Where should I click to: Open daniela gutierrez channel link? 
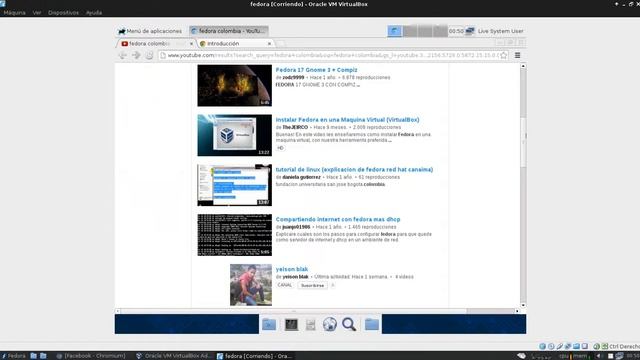pyautogui.click(x=302, y=177)
